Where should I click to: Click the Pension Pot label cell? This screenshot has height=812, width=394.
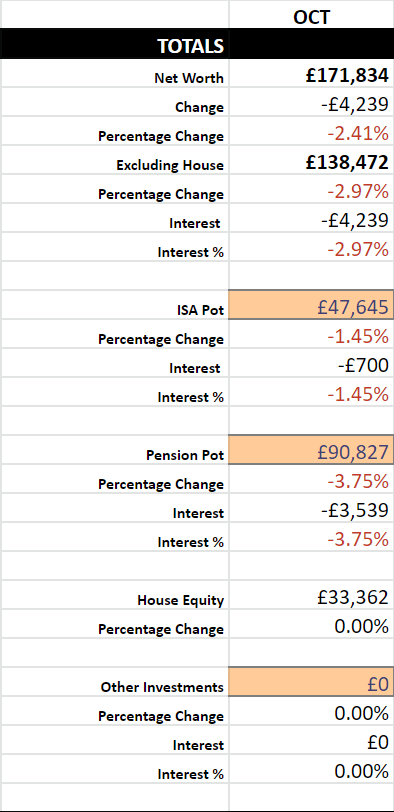114,451
